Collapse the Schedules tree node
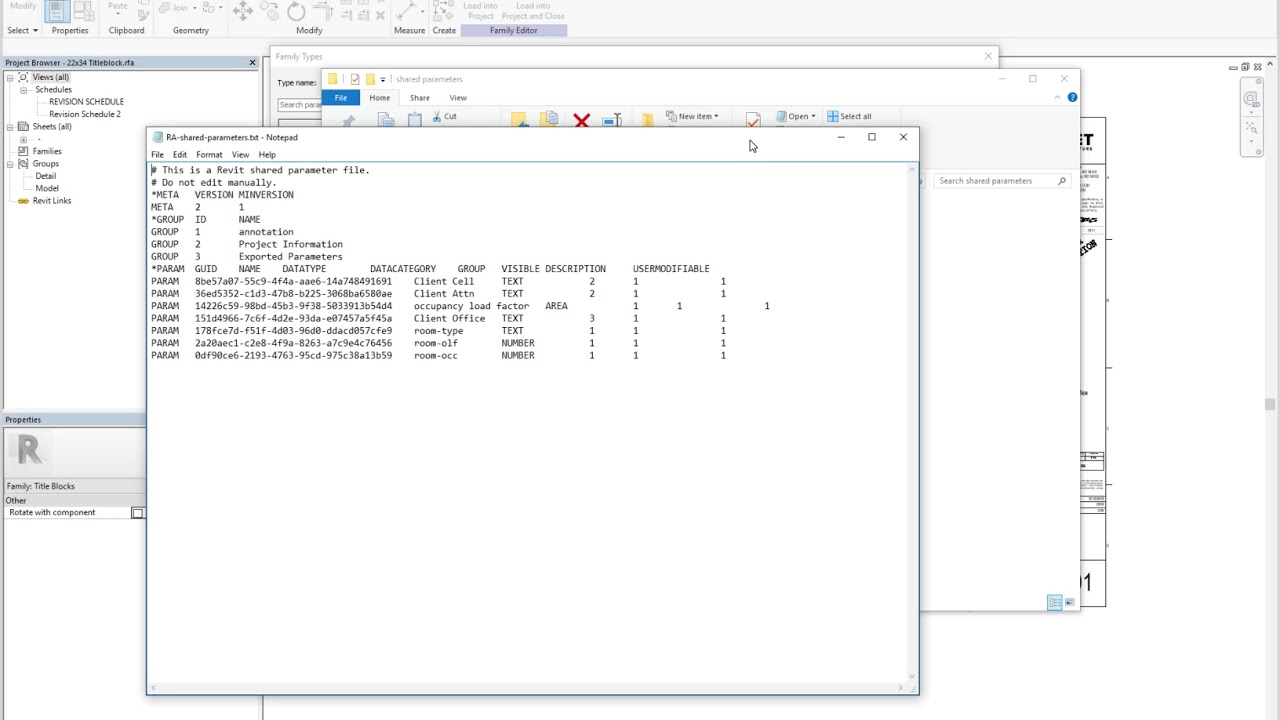The width and height of the screenshot is (1280, 720). (x=23, y=89)
